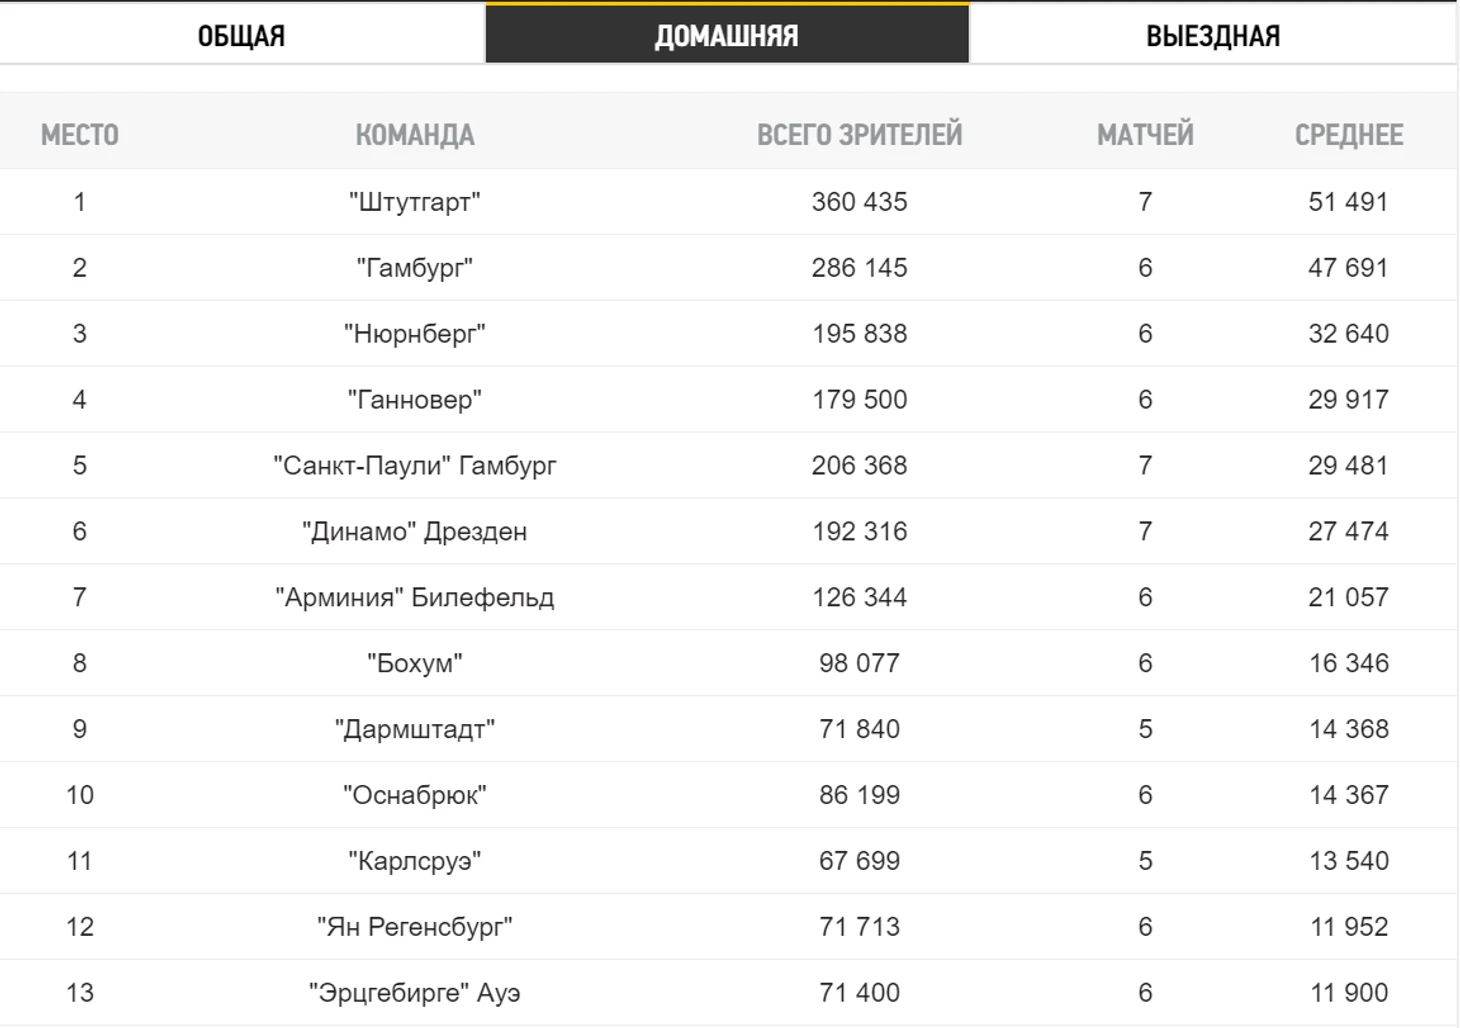Open the "Дармштадт" team entry
The width and height of the screenshot is (1460, 1028).
415,730
